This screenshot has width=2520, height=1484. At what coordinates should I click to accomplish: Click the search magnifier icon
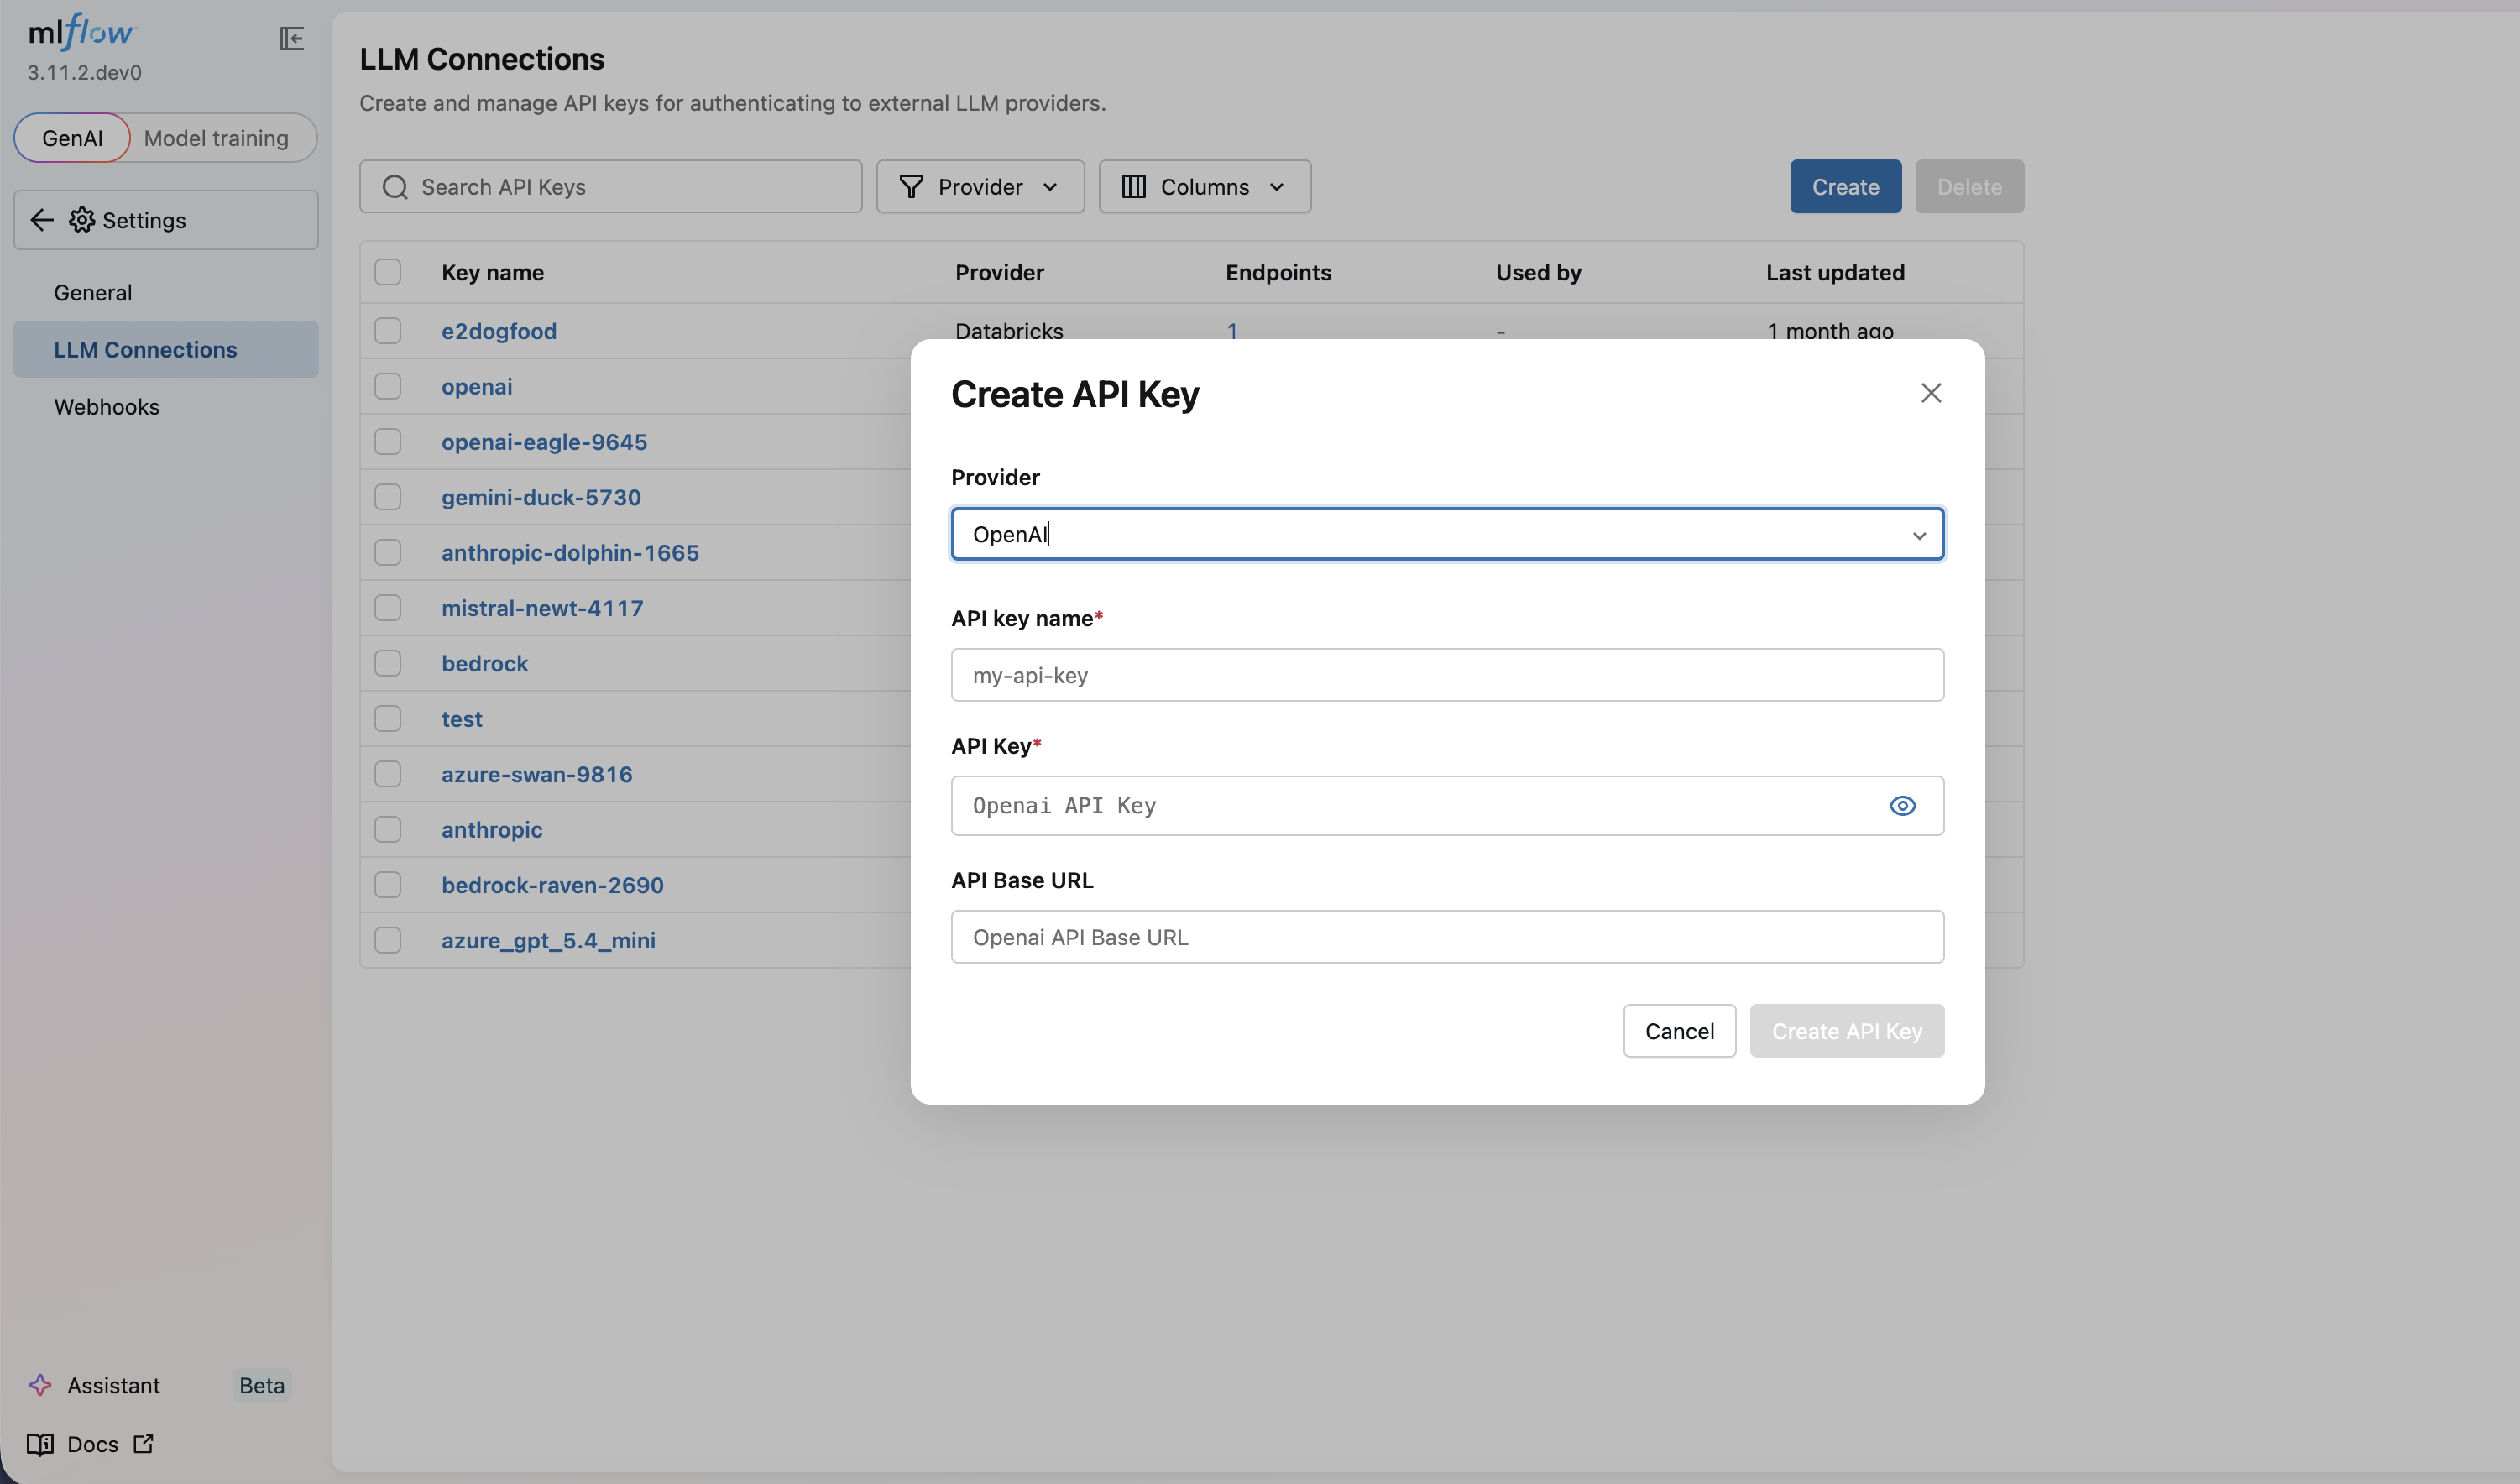coord(395,187)
